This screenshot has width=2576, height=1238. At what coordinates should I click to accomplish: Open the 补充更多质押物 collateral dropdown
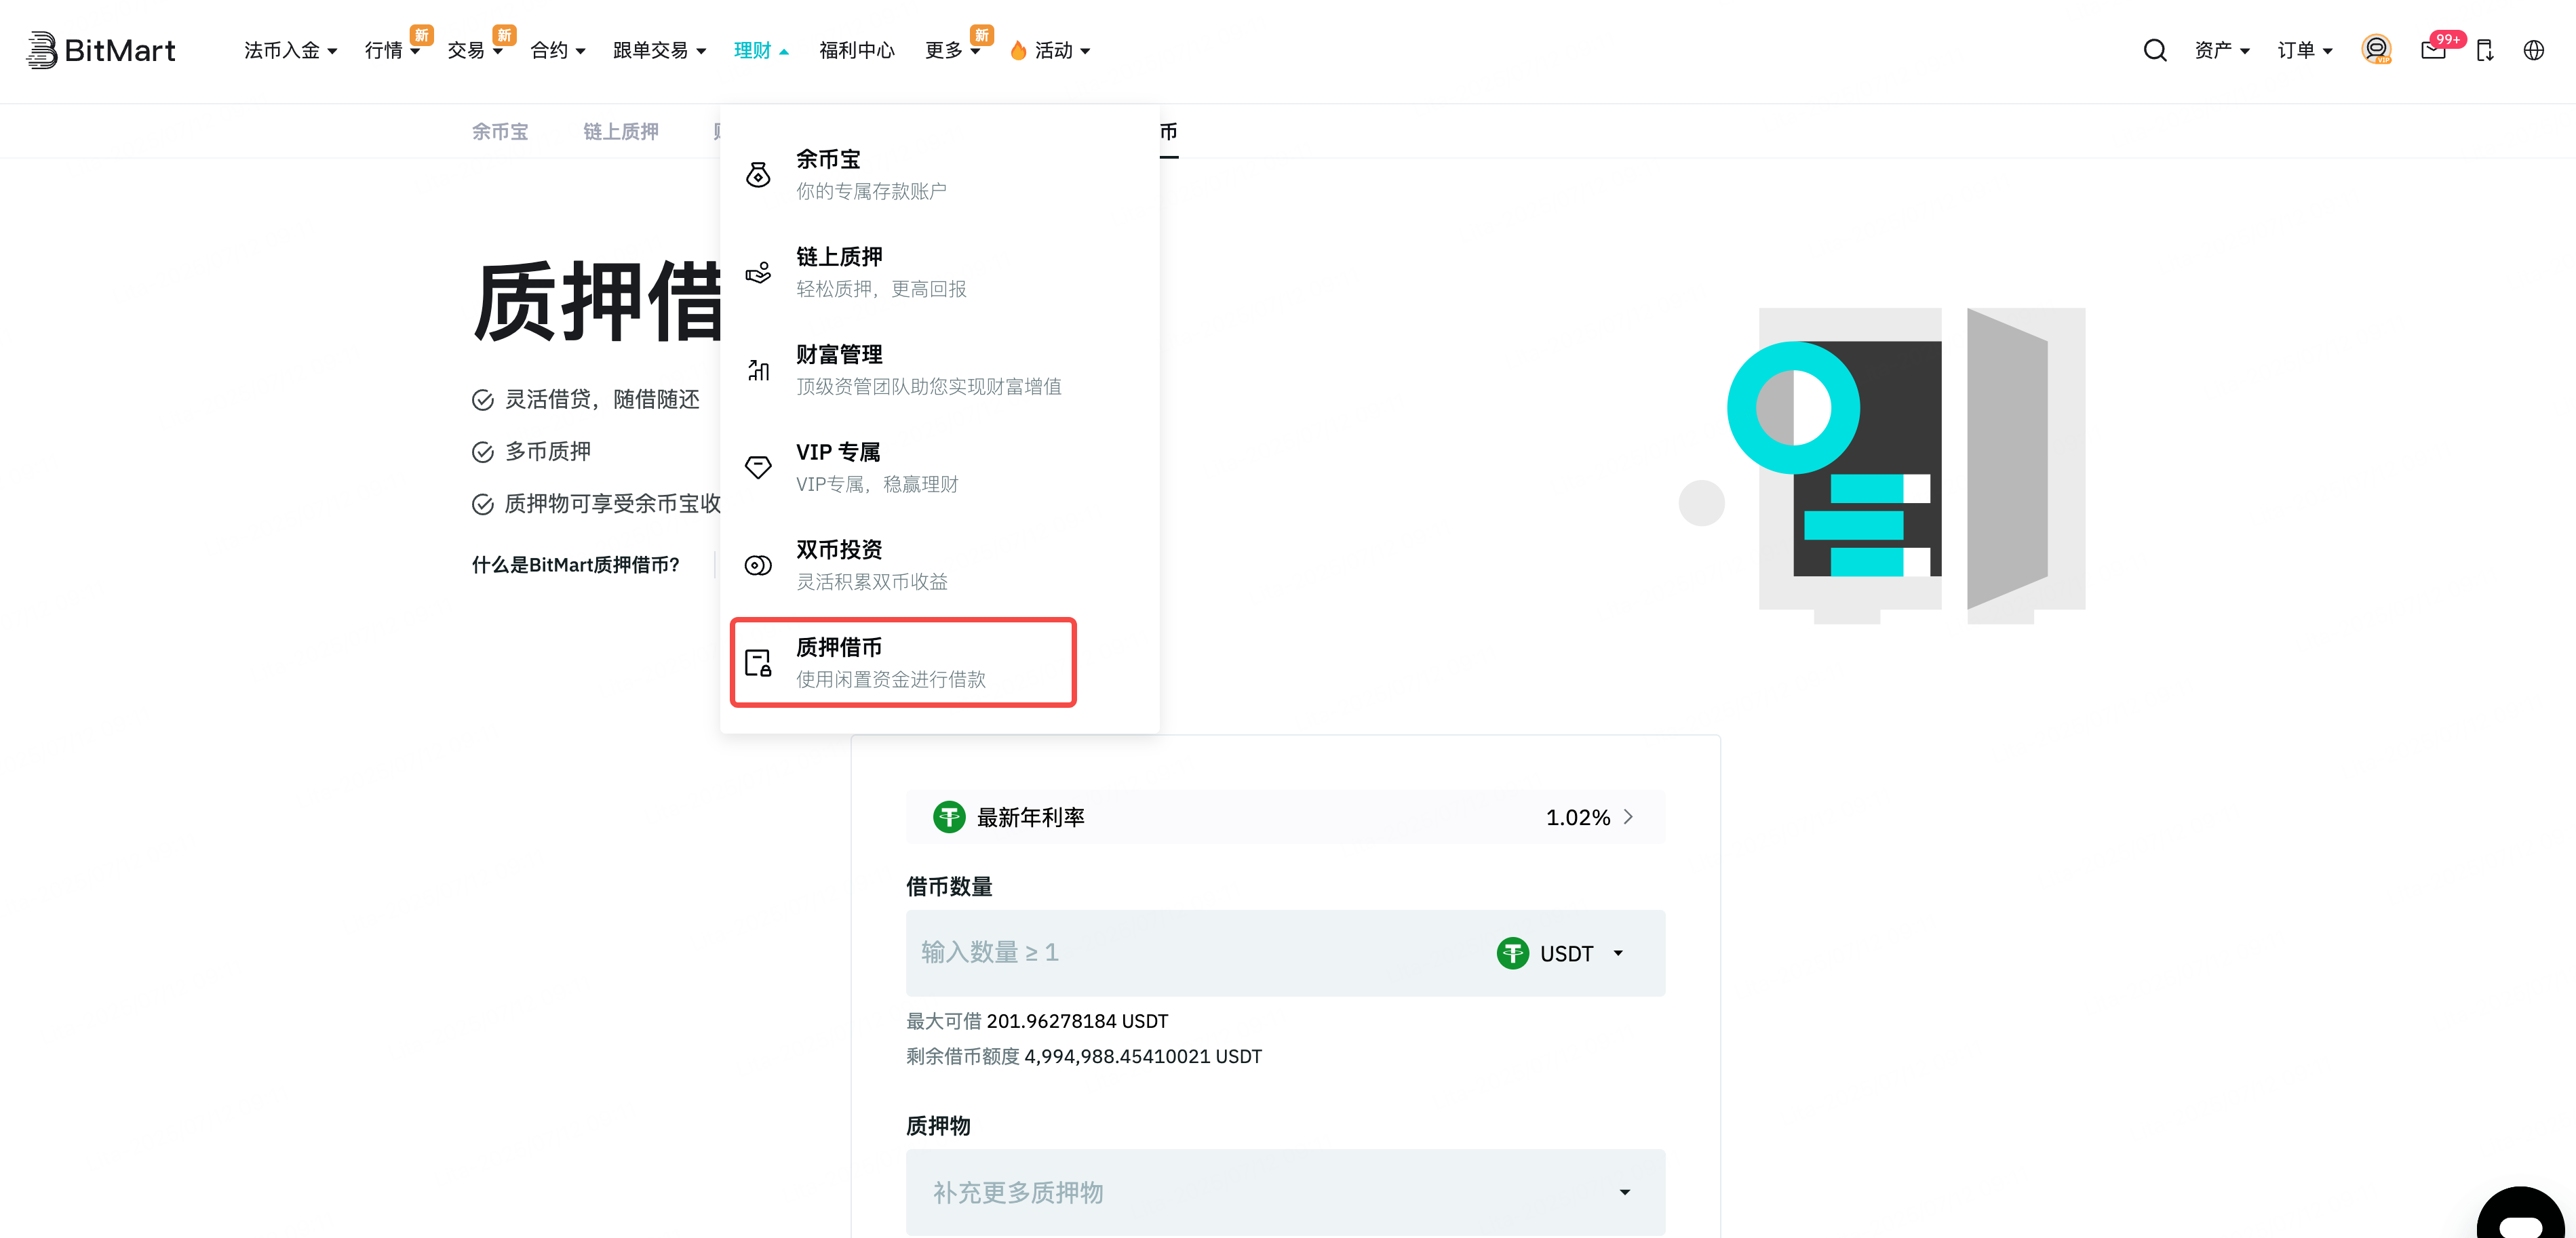click(1285, 1192)
